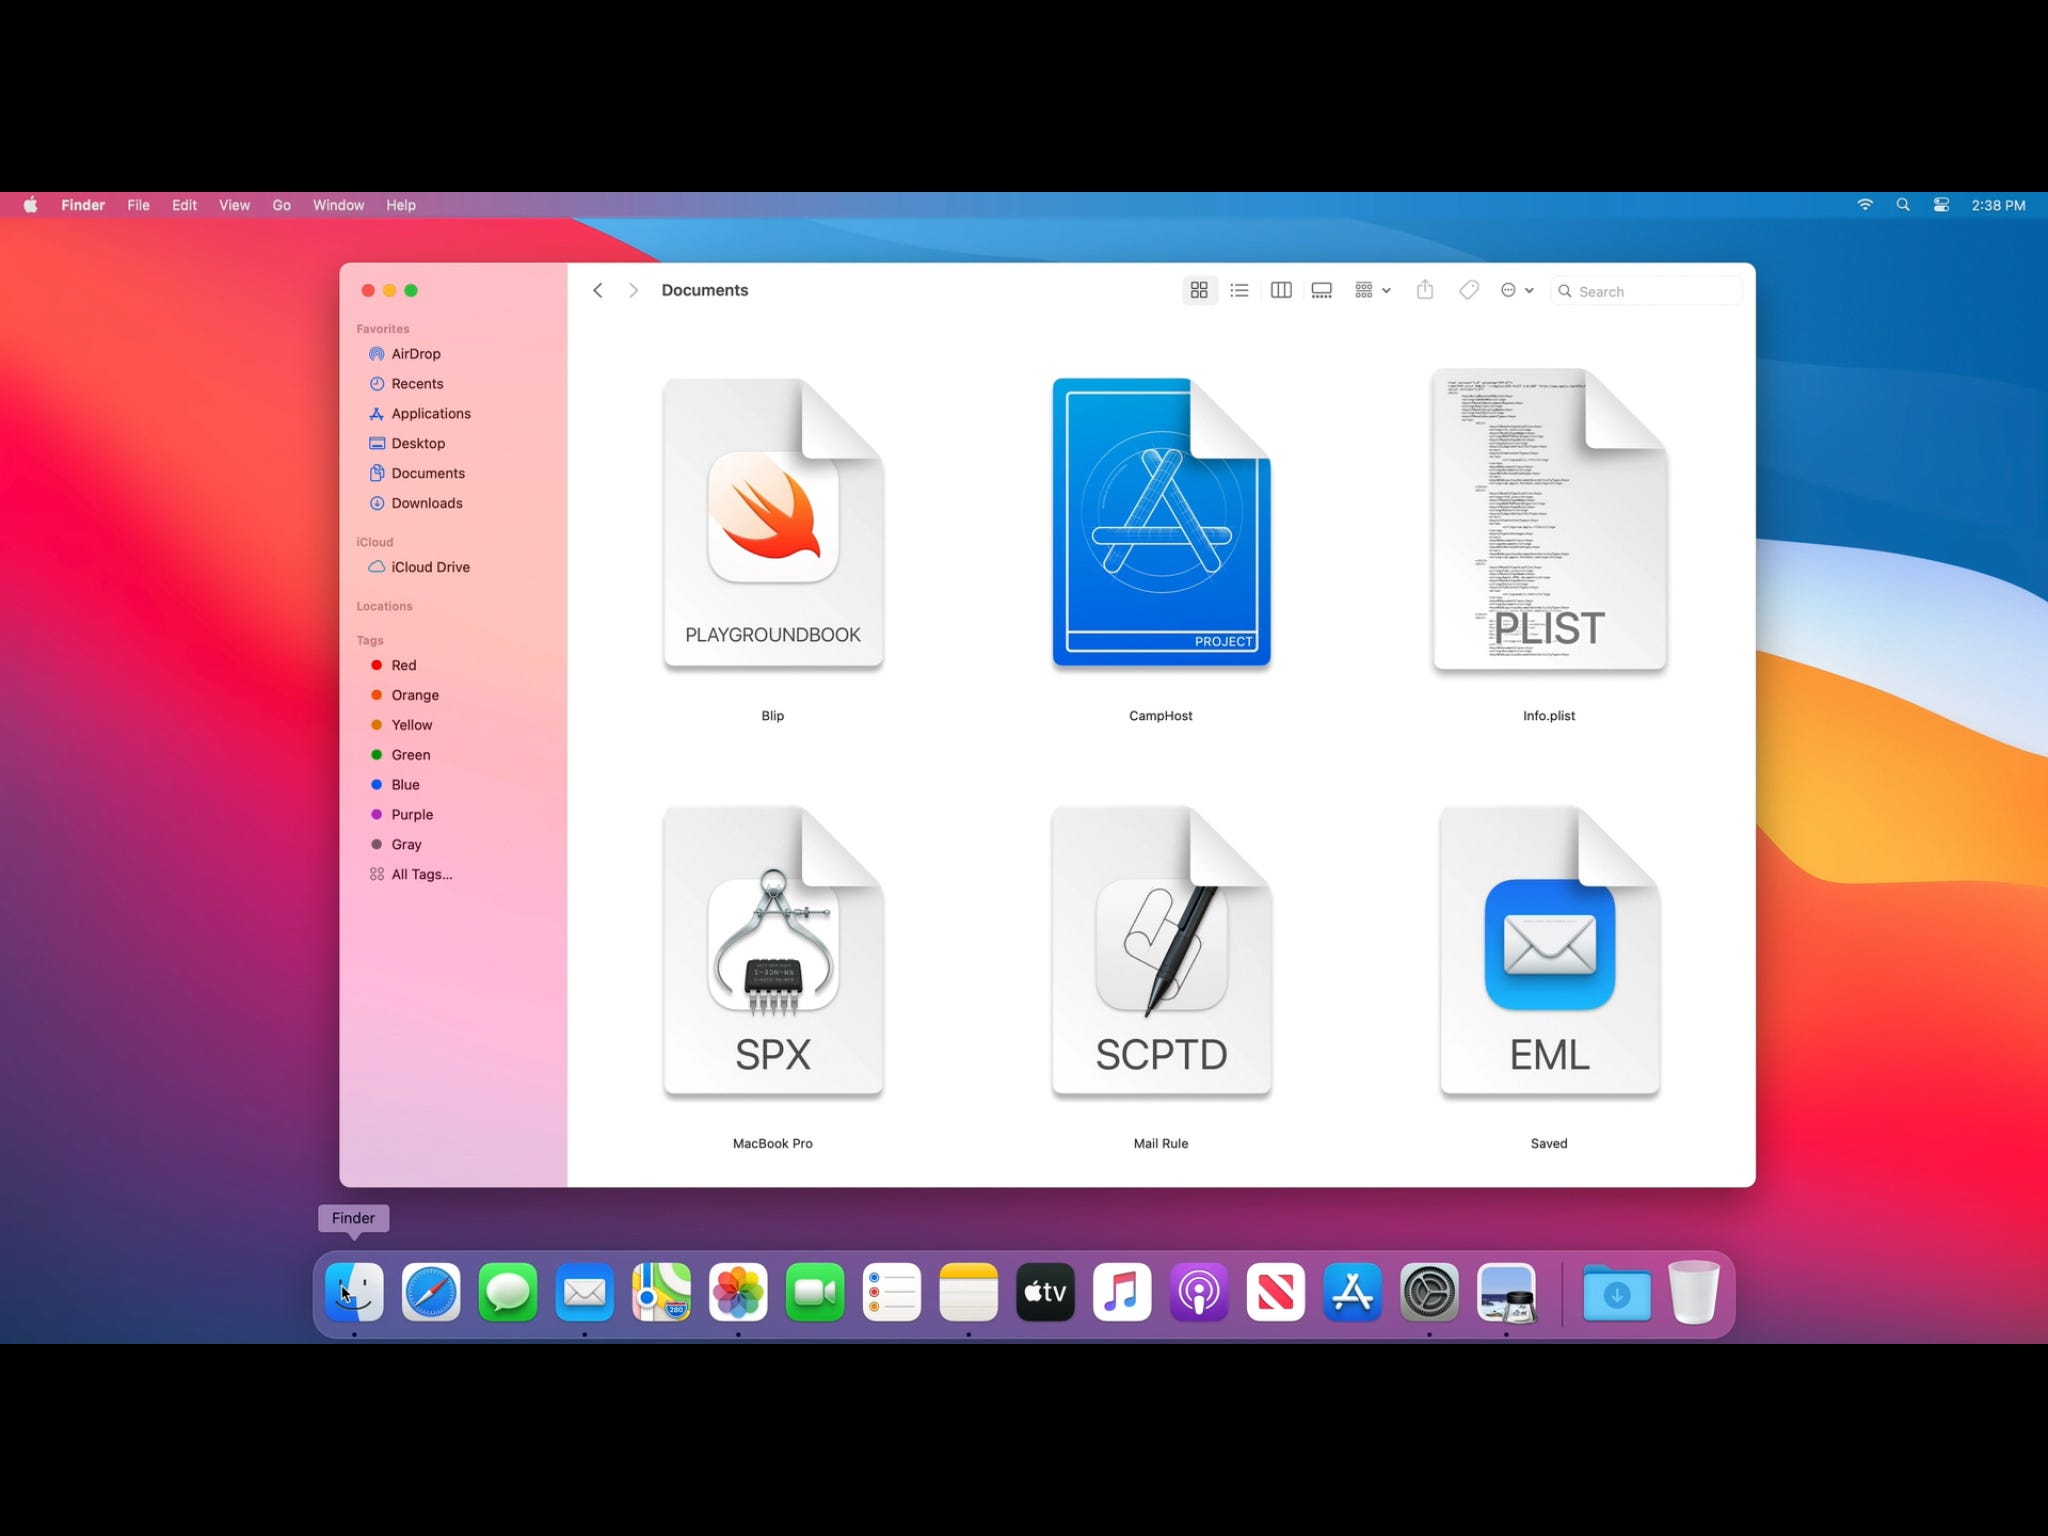Click the Search field in Finder
This screenshot has height=1536, width=2048.
point(1646,291)
